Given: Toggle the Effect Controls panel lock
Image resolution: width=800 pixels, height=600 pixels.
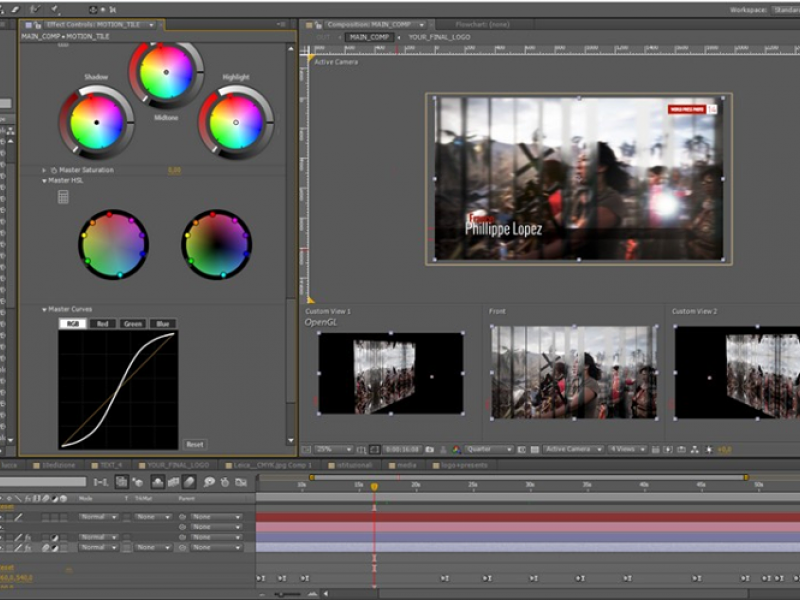Looking at the screenshot, I should [38, 24].
